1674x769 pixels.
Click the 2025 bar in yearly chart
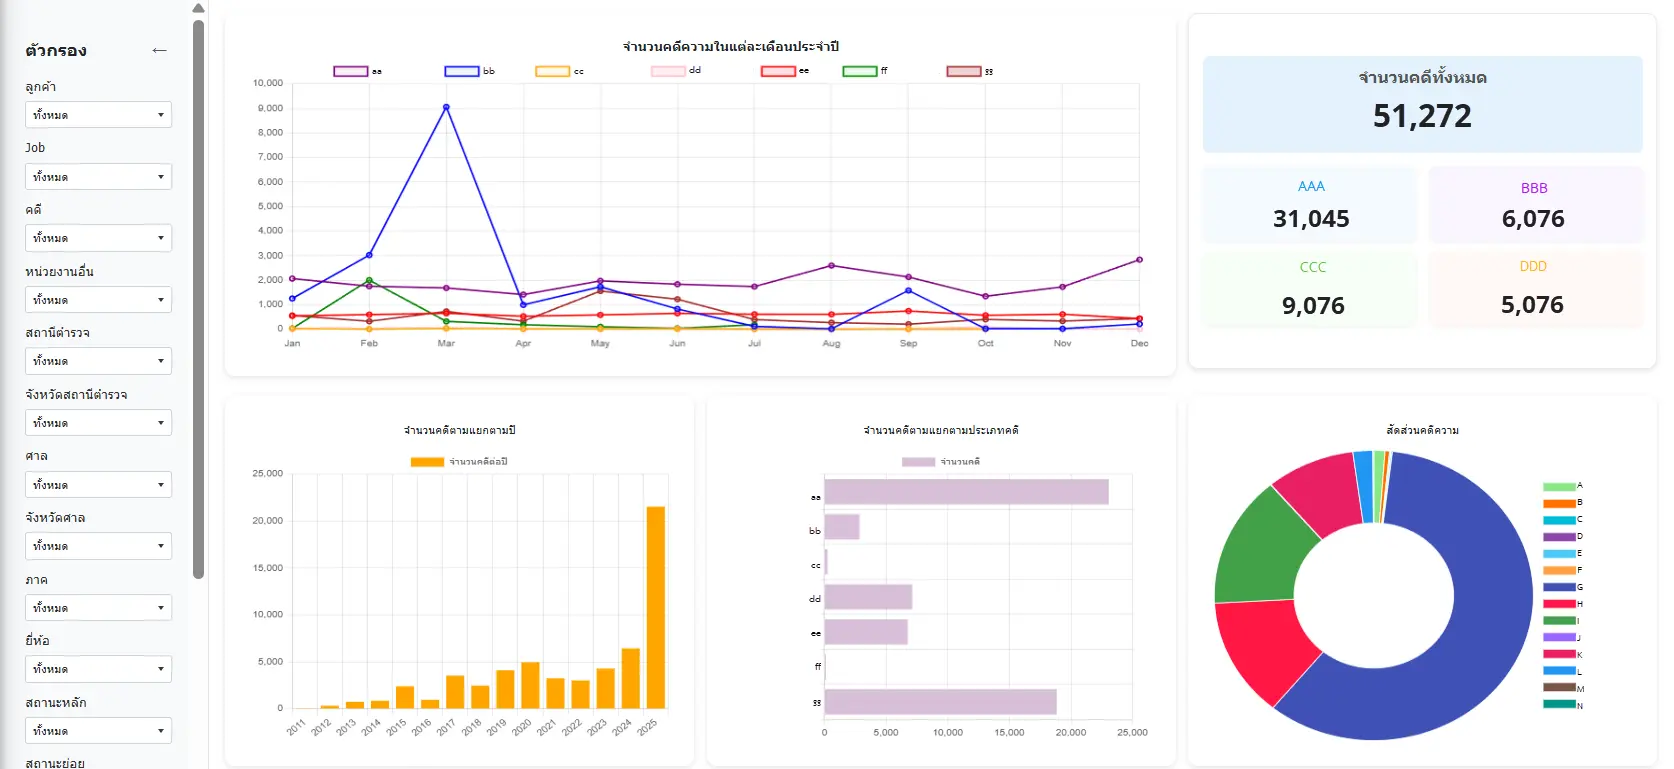tap(656, 607)
